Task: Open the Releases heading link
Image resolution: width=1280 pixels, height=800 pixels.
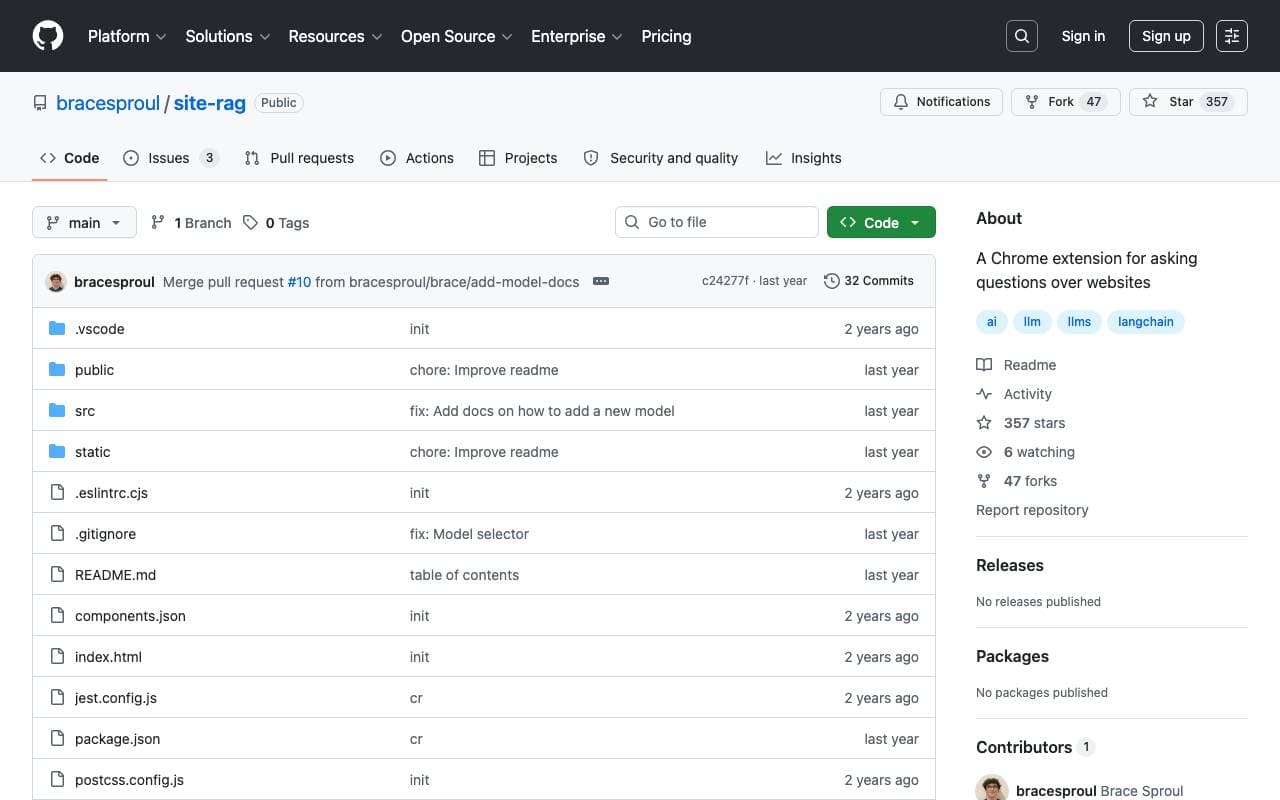Action: click(x=1010, y=565)
